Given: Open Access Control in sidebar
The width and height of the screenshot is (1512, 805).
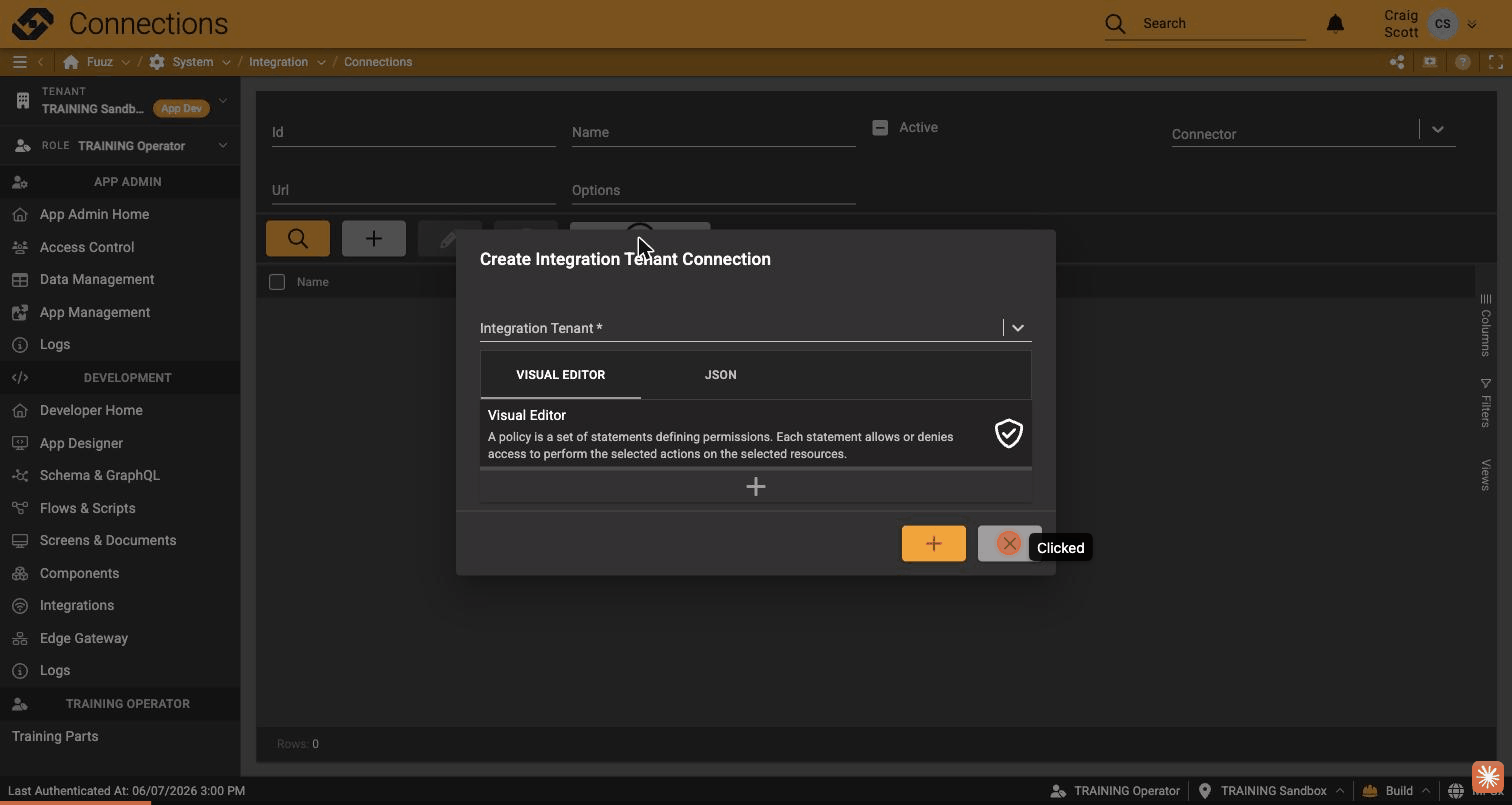Looking at the screenshot, I should pos(87,247).
